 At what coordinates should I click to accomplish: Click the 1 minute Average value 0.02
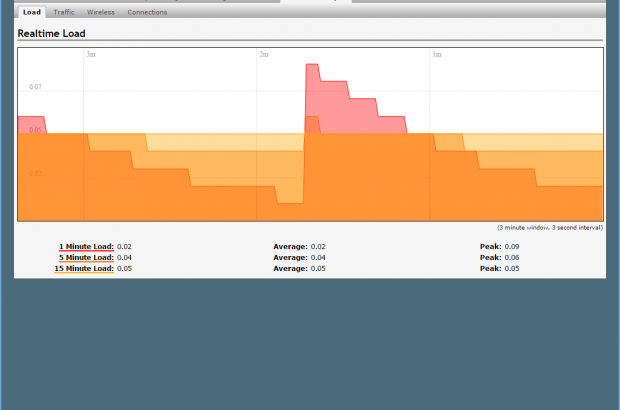pos(318,245)
